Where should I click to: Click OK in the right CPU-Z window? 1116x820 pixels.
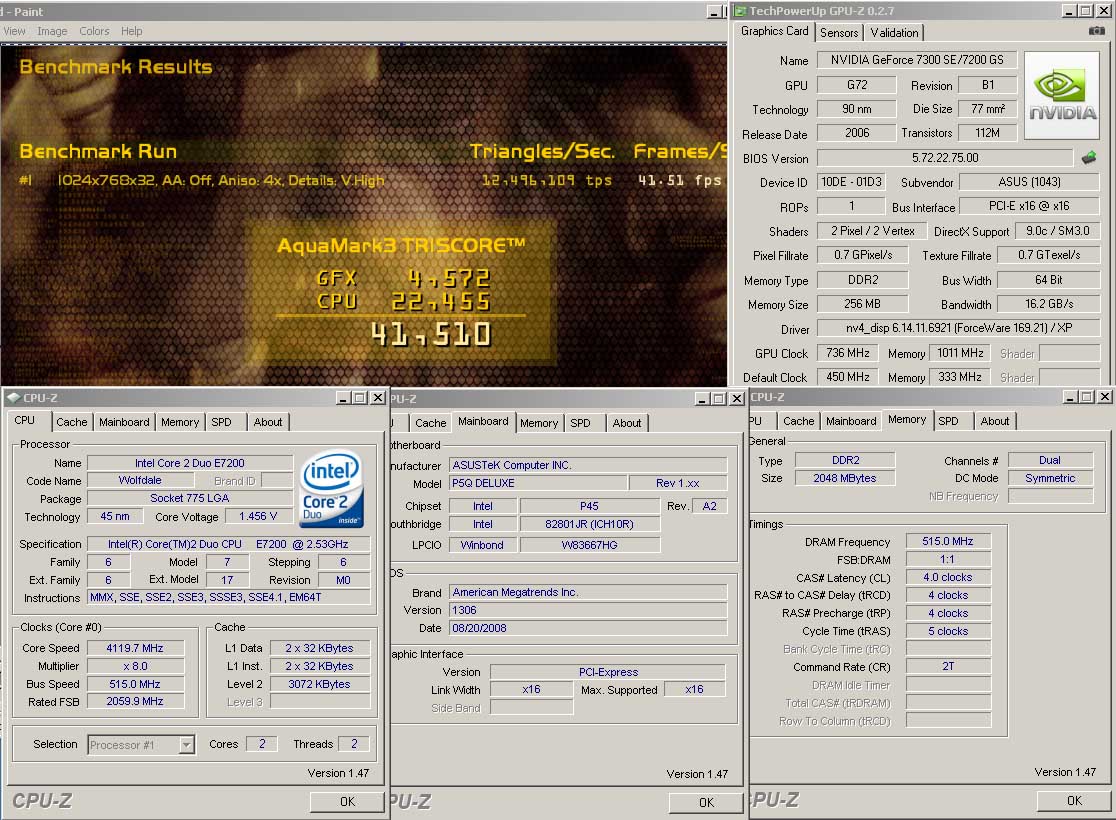[x=1074, y=801]
